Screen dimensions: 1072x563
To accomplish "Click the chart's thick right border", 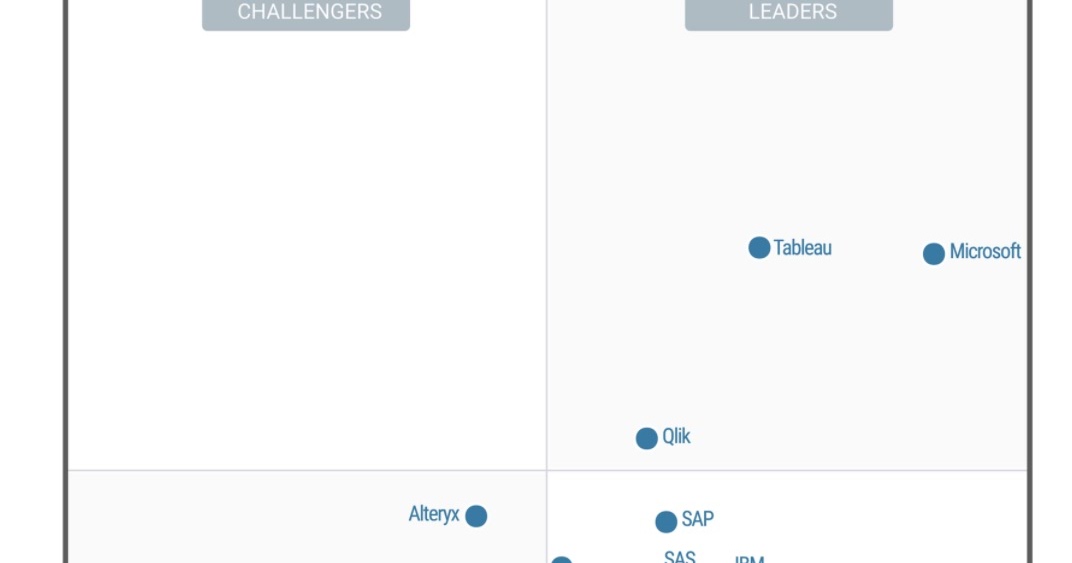I will (1030, 281).
